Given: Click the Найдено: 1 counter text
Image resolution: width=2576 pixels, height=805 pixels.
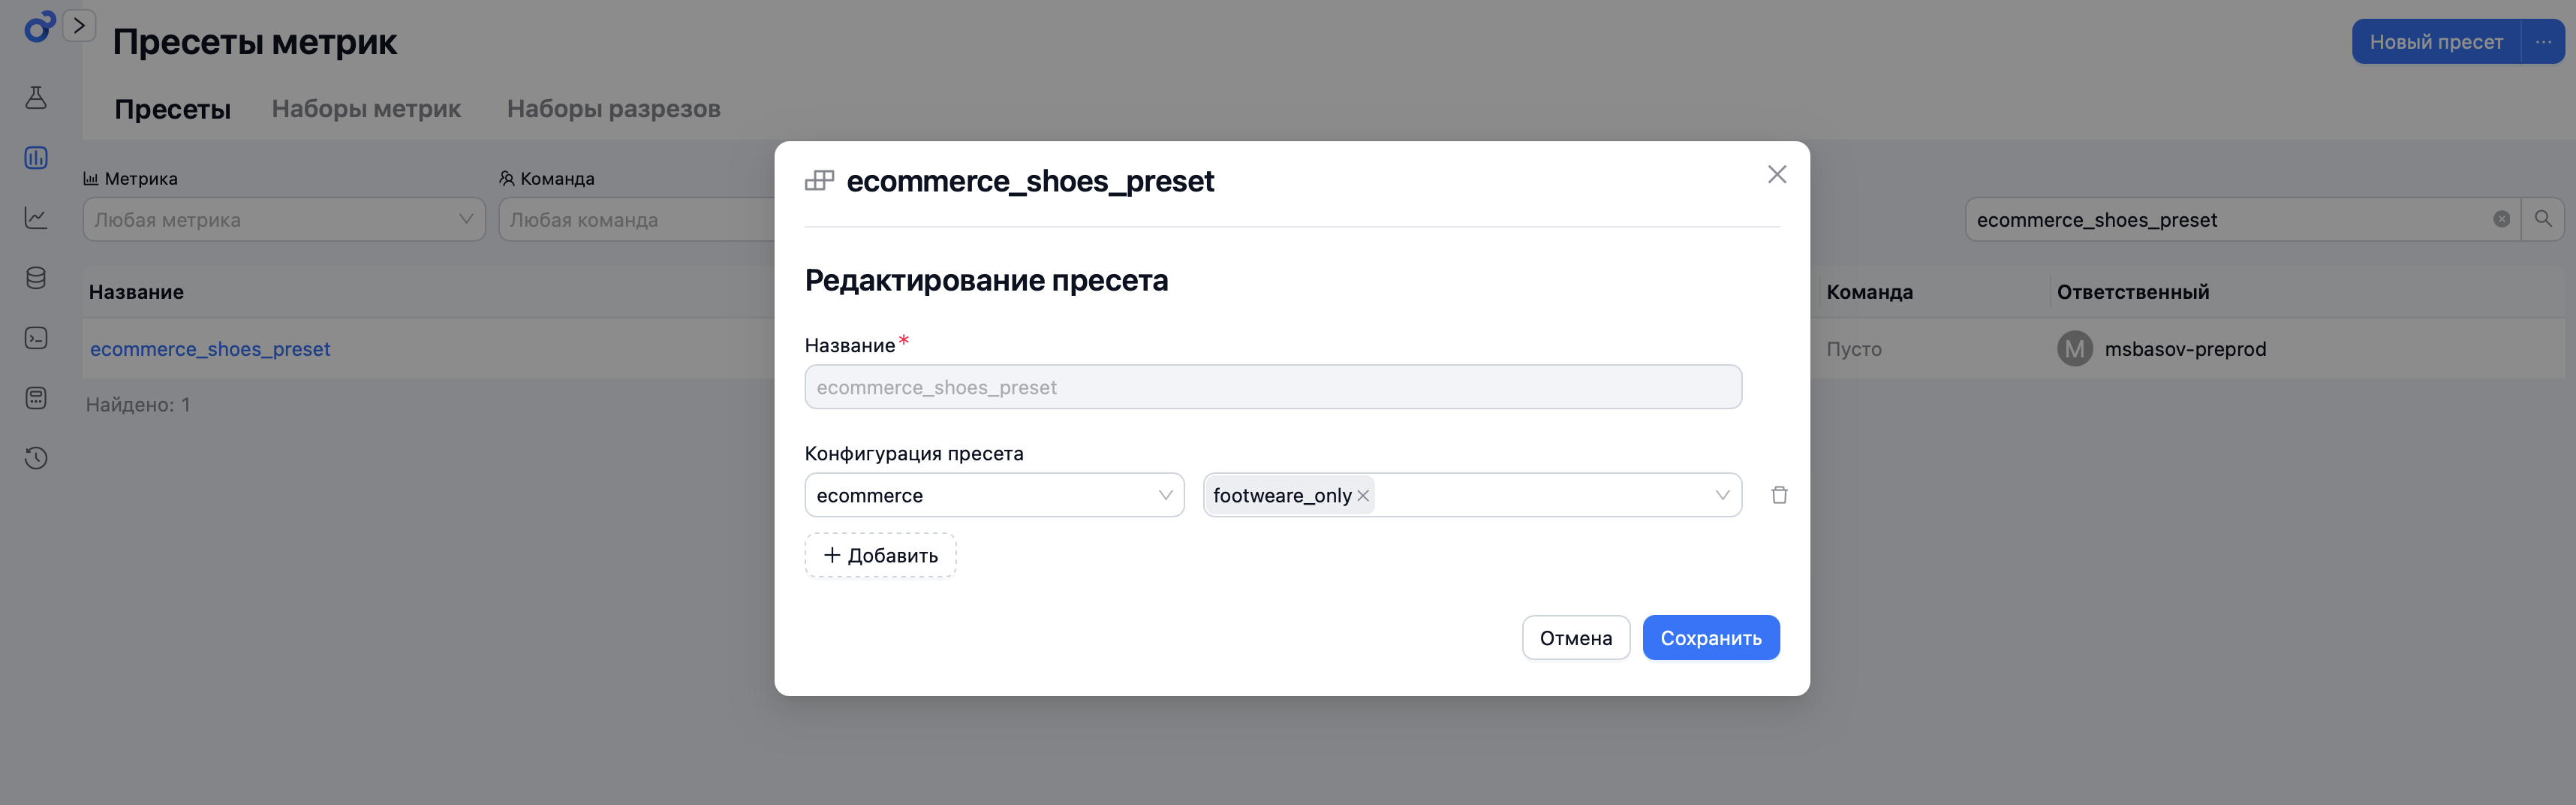Looking at the screenshot, I should [138, 405].
